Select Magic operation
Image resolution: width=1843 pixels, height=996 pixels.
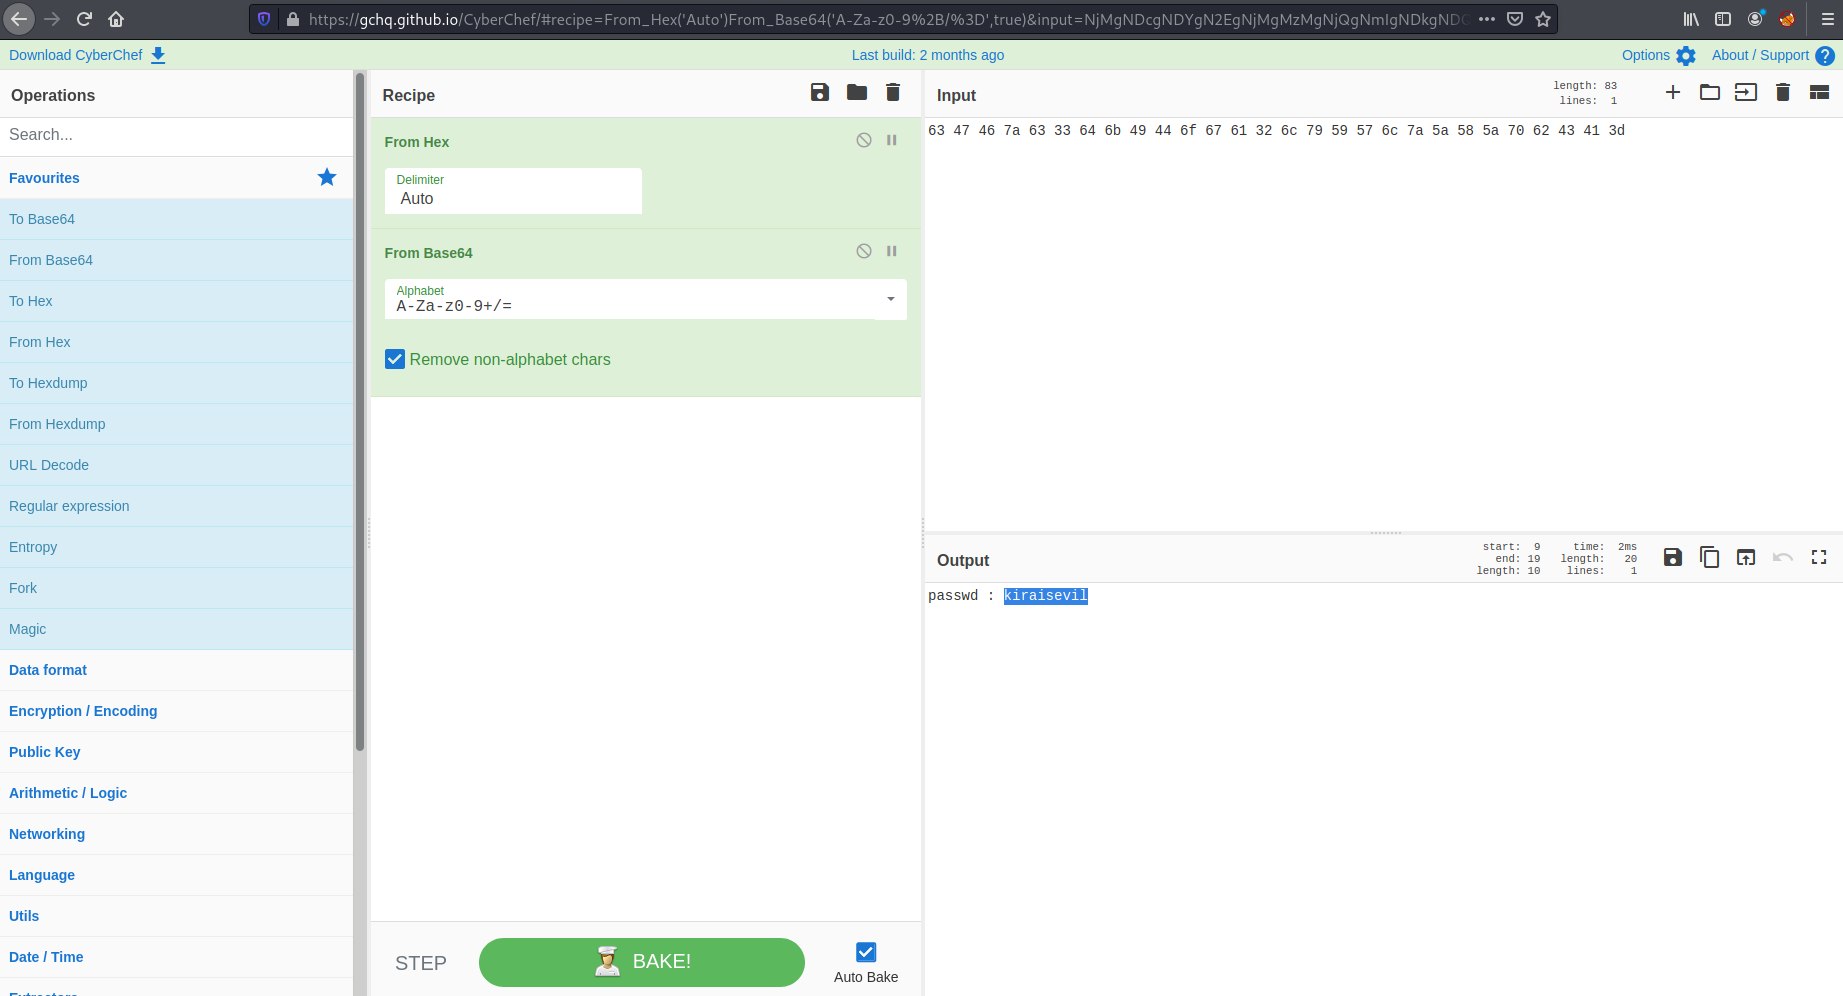pos(176,629)
